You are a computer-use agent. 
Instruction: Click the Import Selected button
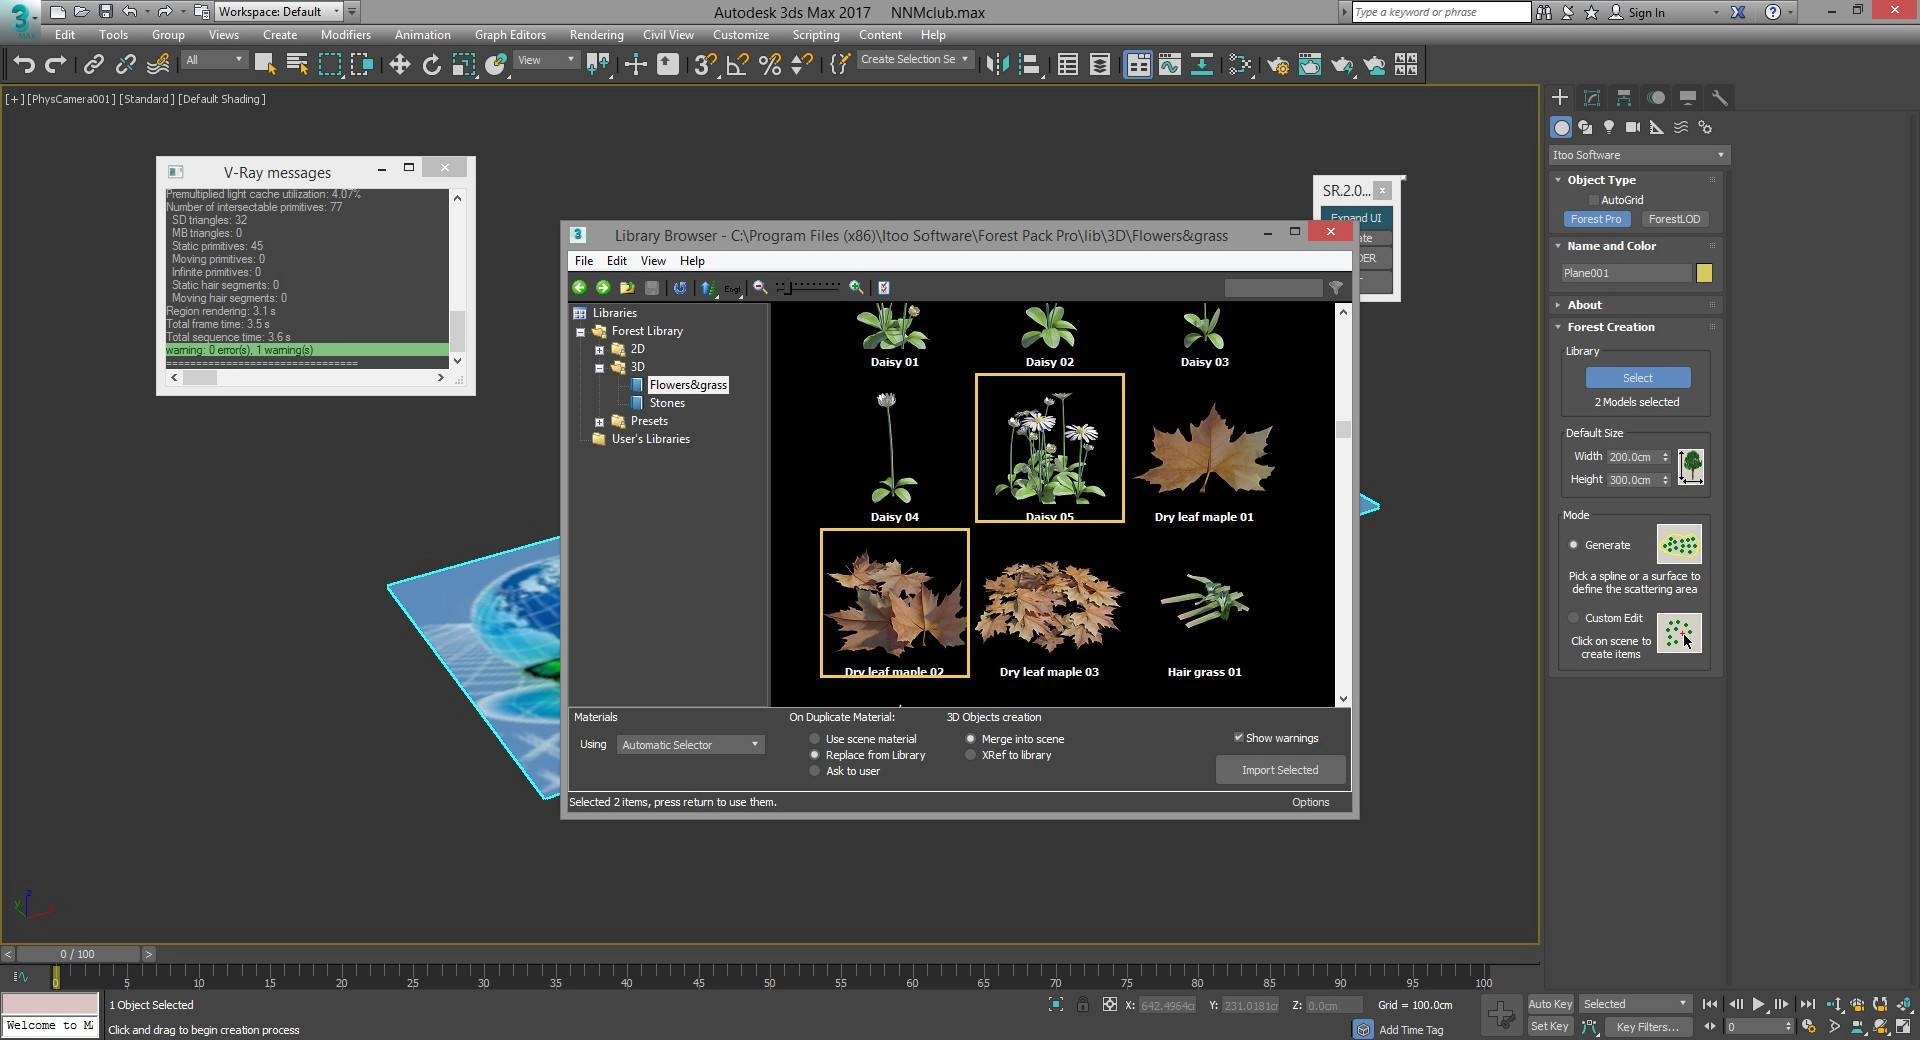coord(1280,770)
